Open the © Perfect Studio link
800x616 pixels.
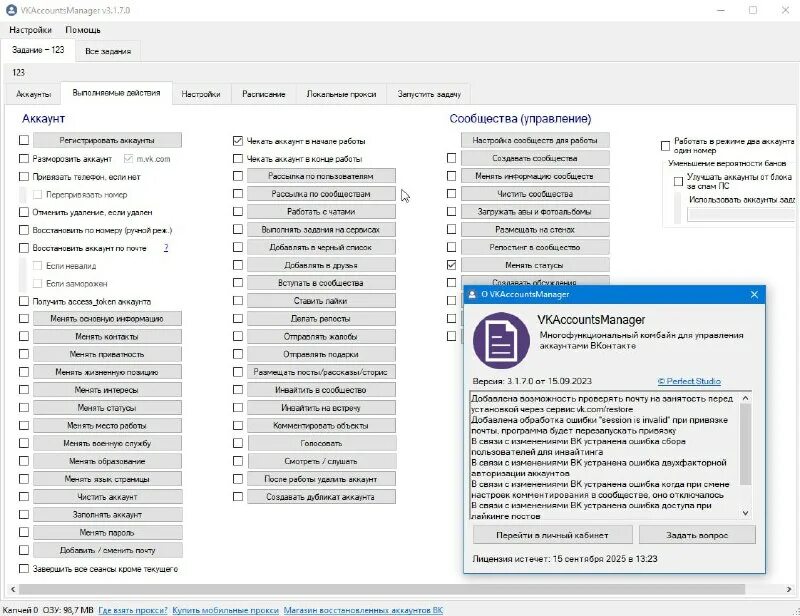click(689, 381)
